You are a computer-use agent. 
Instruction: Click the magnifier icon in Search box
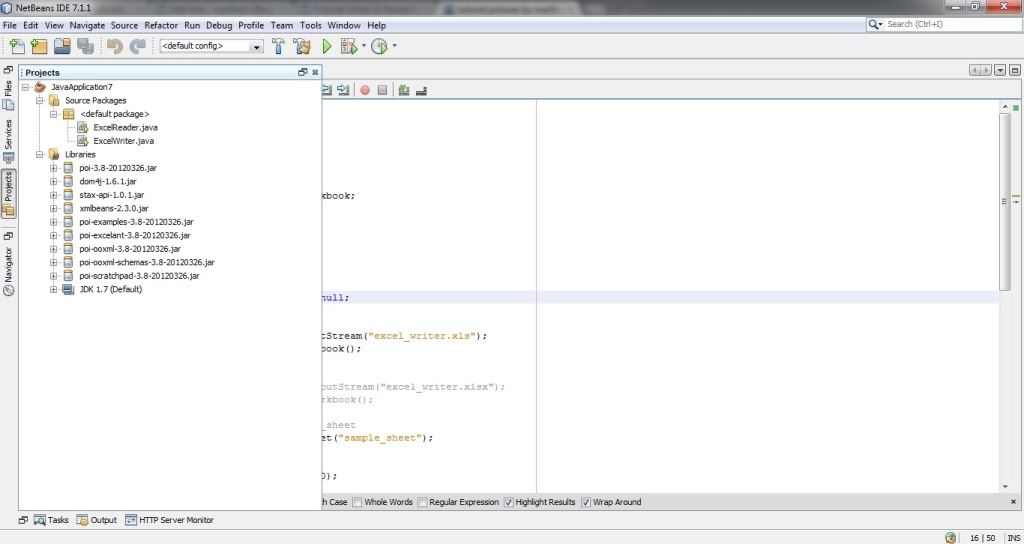[x=874, y=24]
